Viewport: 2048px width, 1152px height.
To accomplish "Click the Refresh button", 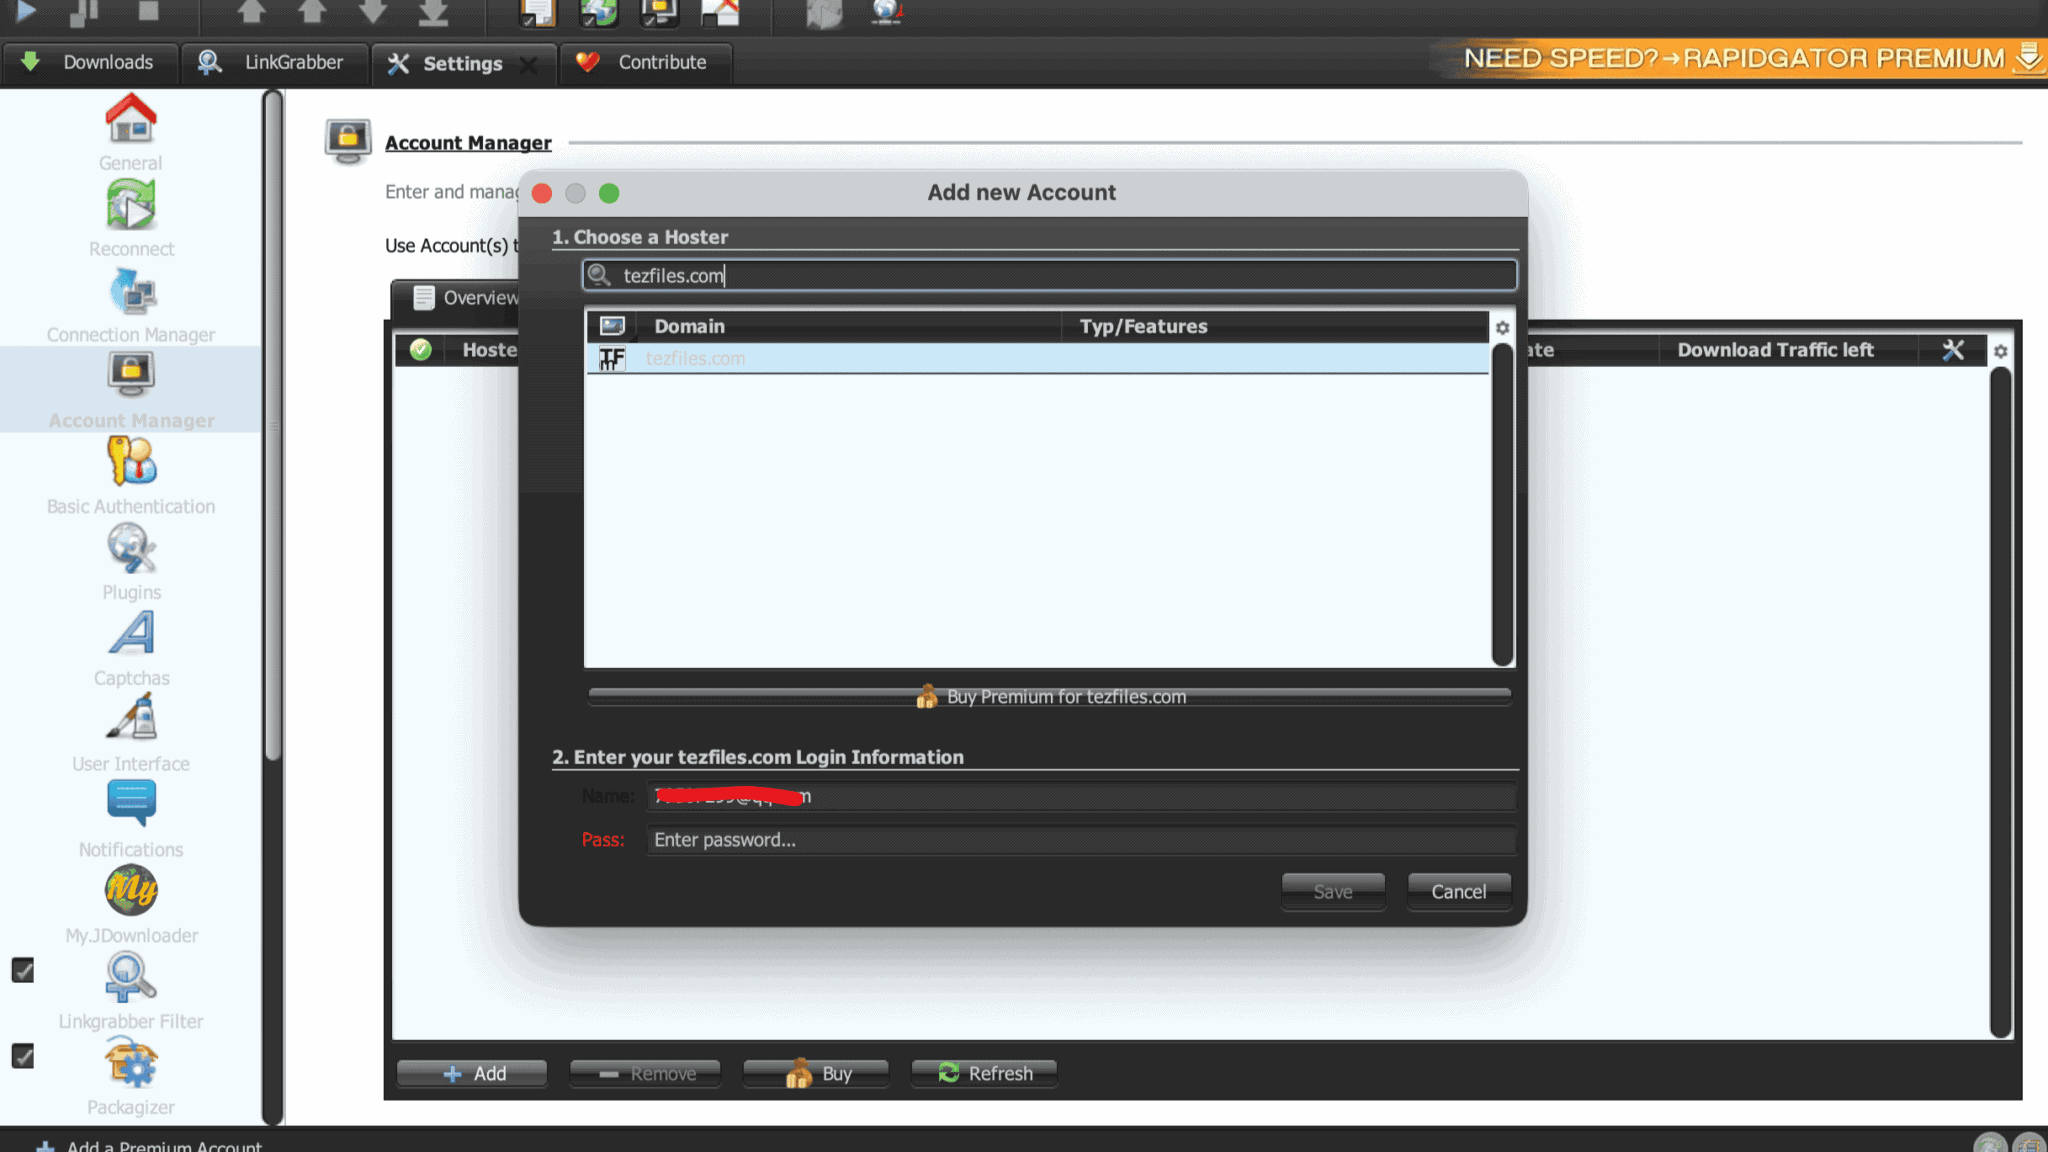I will pos(985,1073).
